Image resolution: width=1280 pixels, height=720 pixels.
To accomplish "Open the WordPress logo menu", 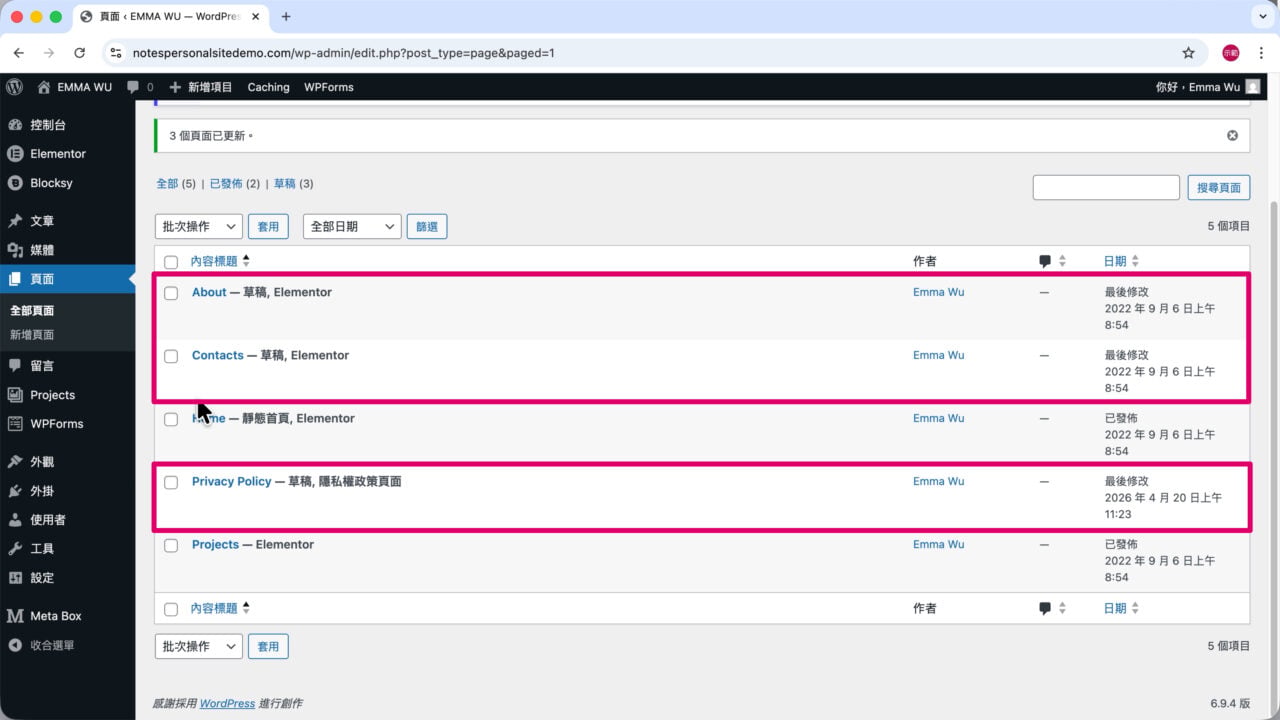I will click(x=14, y=87).
